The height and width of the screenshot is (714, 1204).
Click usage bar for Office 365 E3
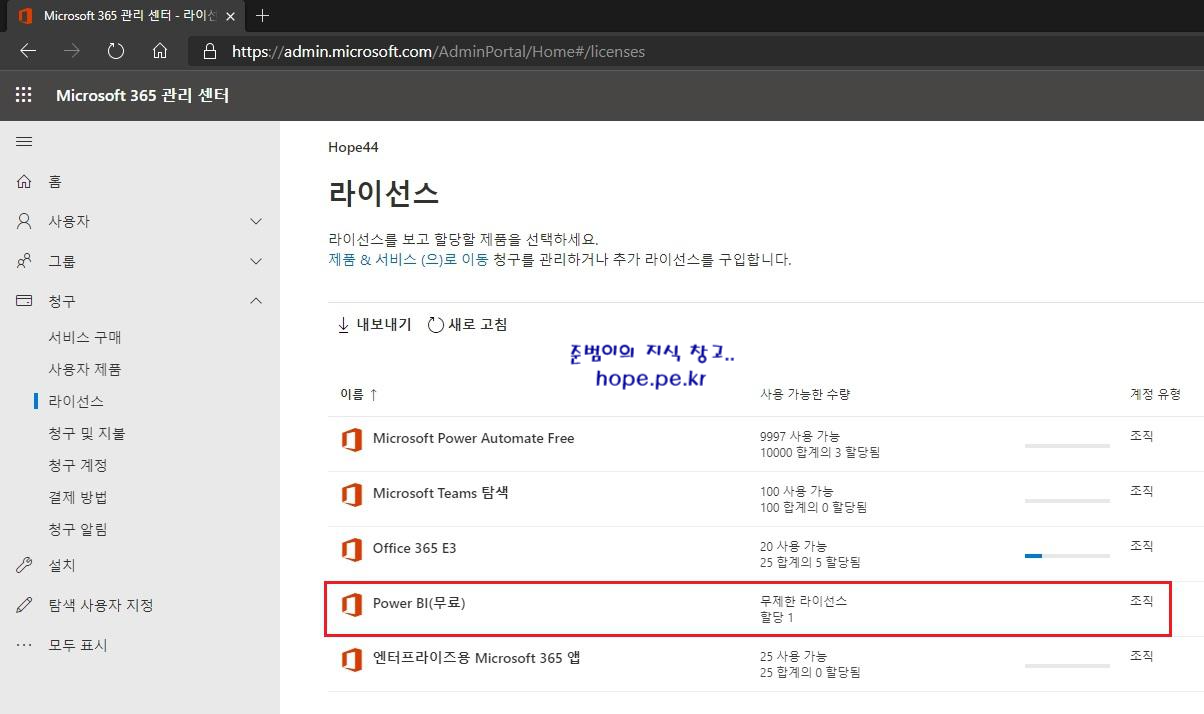coord(1067,555)
